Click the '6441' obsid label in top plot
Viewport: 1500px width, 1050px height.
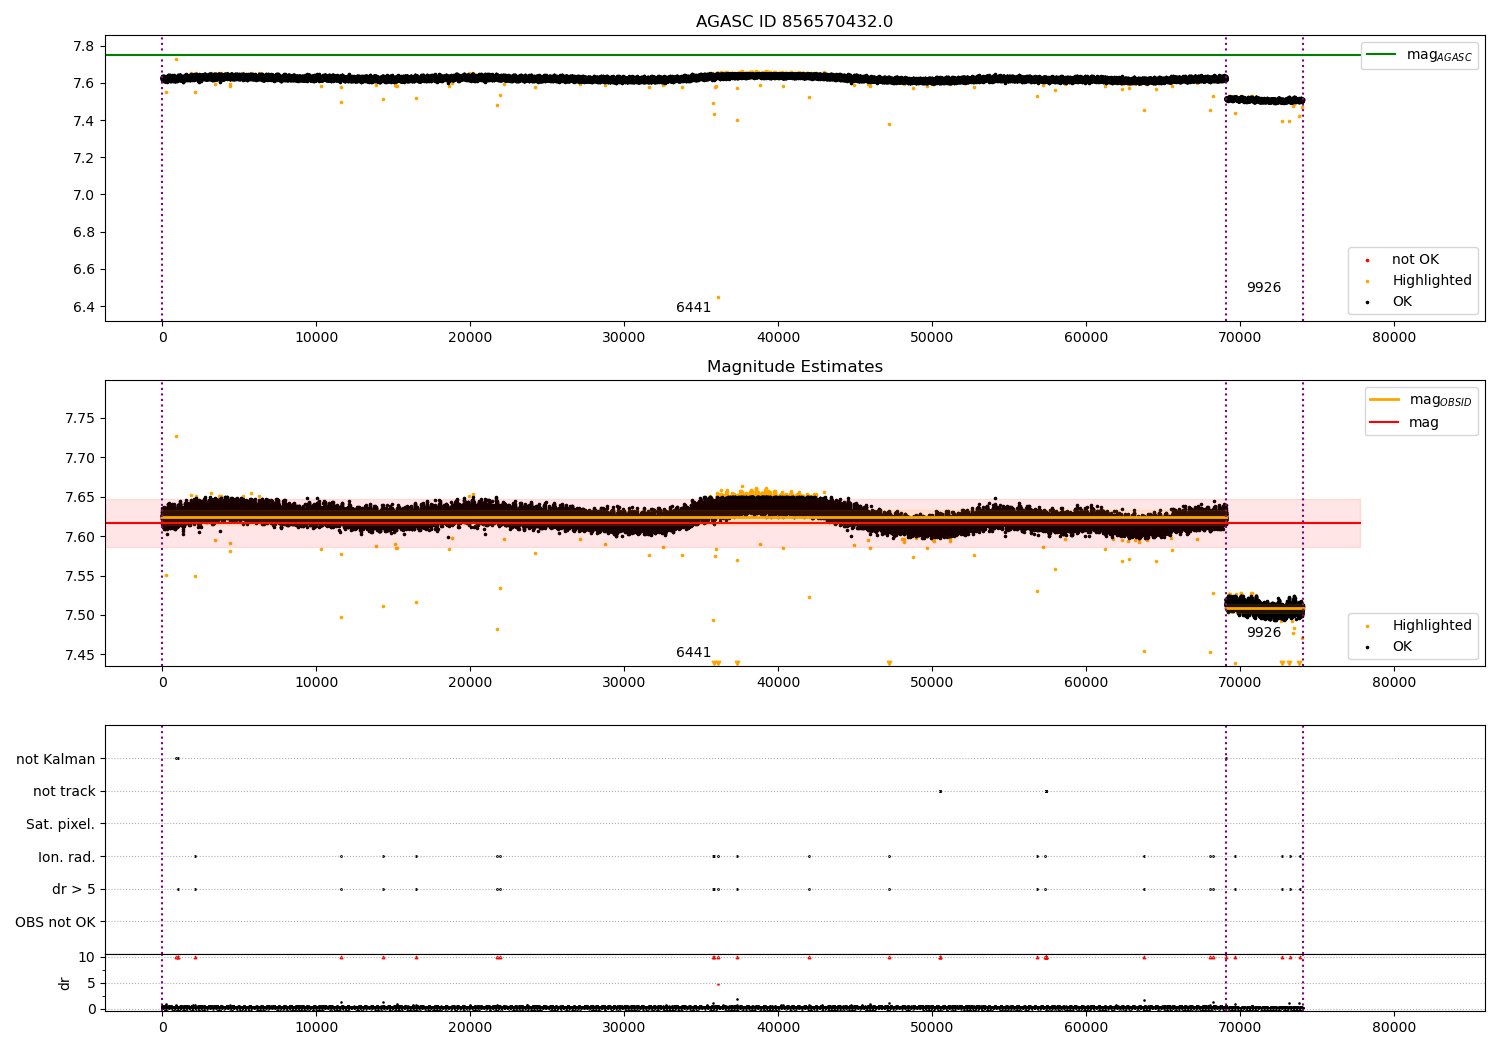click(x=693, y=308)
